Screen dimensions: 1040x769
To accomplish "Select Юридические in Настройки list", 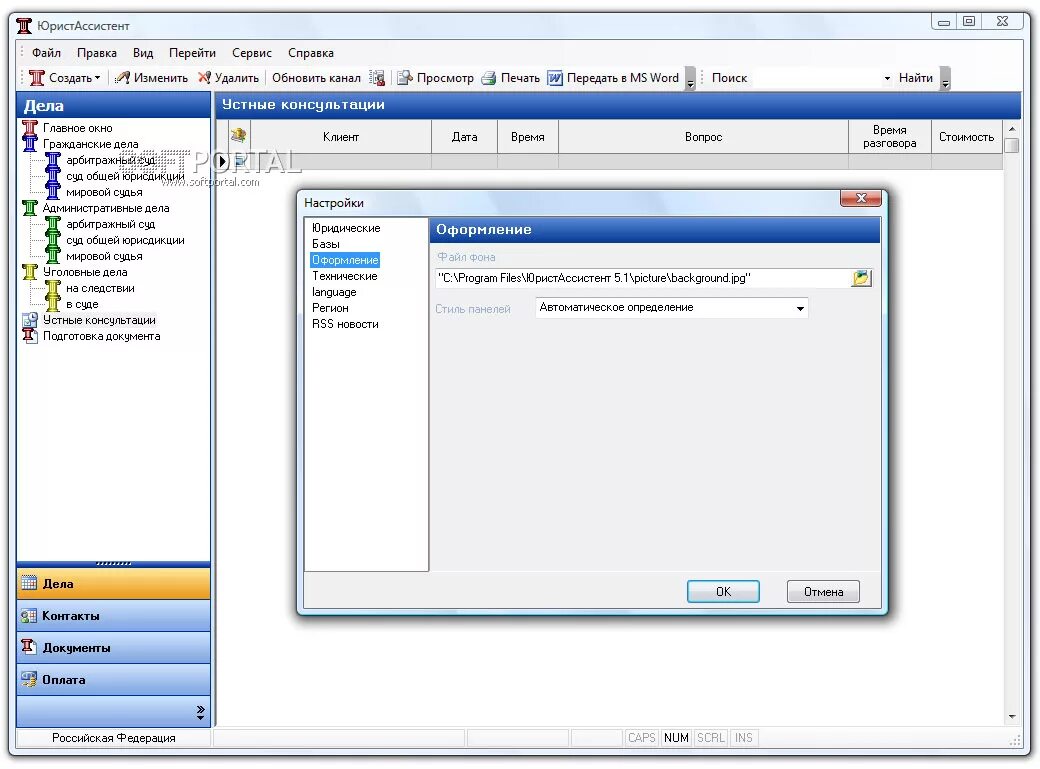I will [x=346, y=228].
